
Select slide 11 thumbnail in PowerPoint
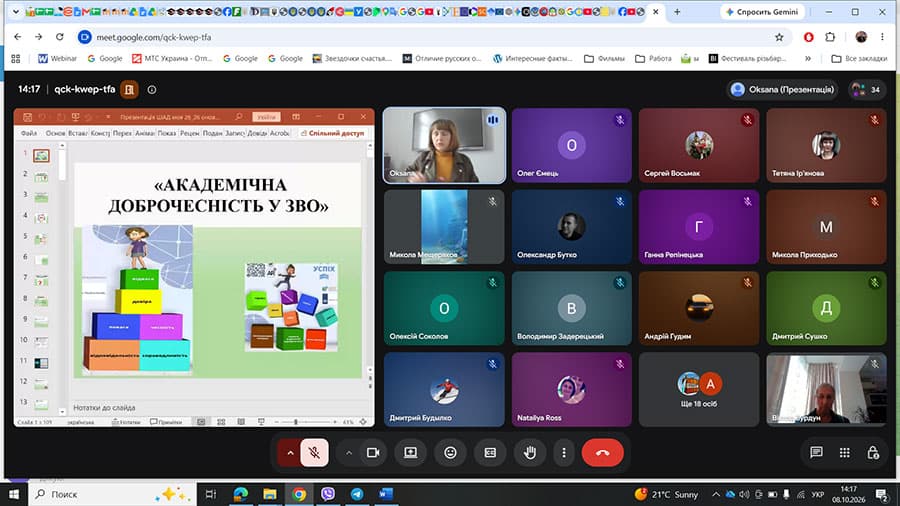point(41,363)
